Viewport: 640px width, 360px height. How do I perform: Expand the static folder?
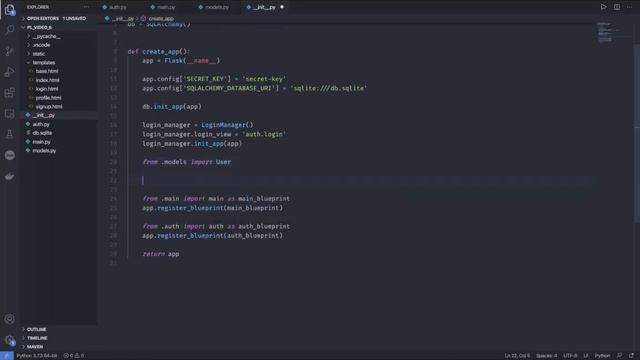pos(39,54)
